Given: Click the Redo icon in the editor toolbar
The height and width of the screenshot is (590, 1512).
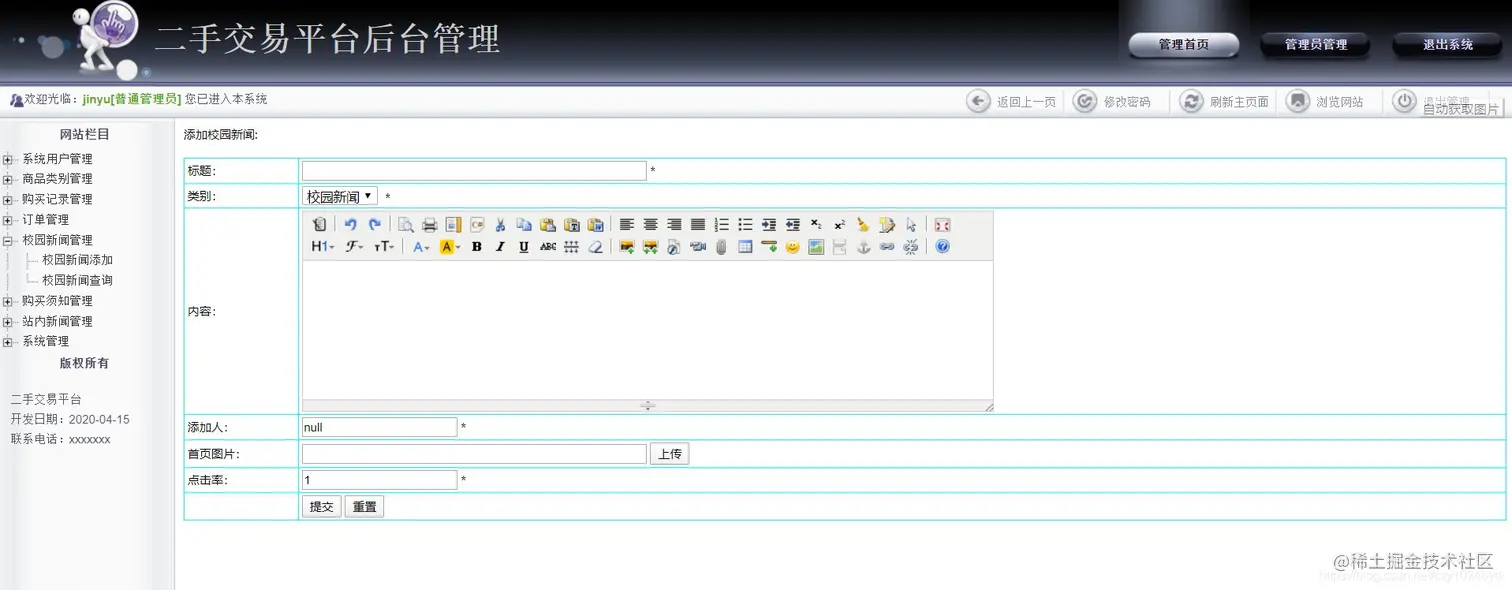Looking at the screenshot, I should (x=374, y=225).
